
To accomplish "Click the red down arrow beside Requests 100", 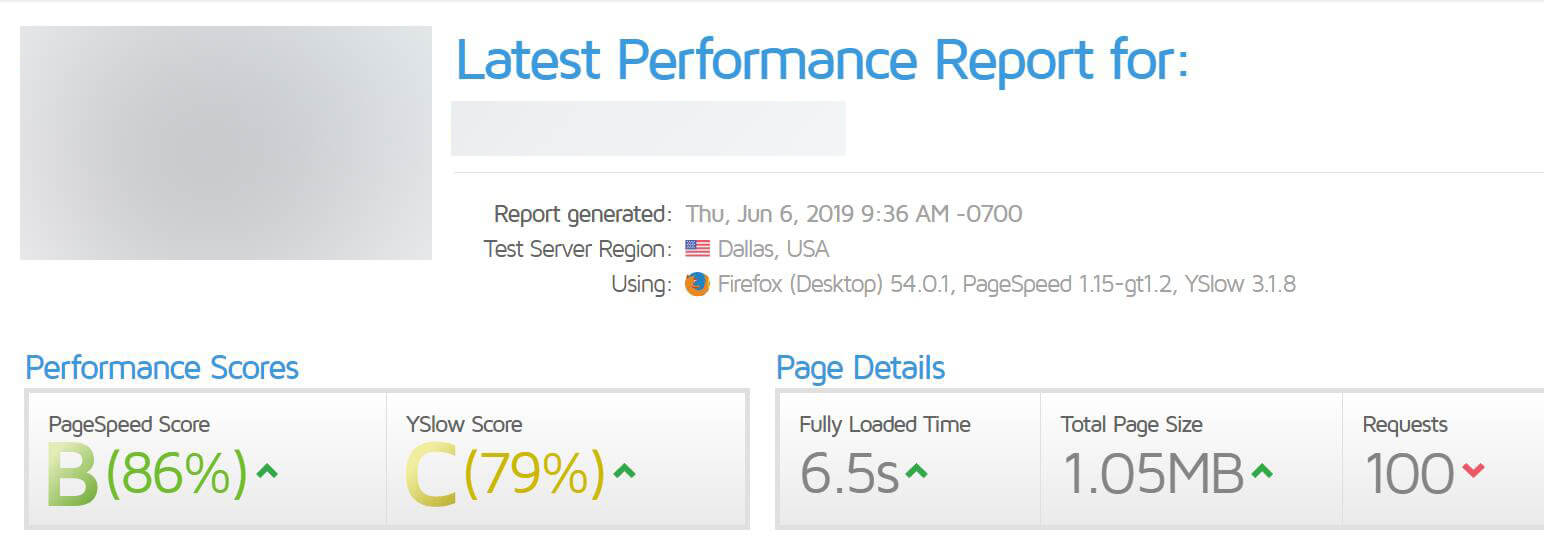I will pyautogui.click(x=1473, y=471).
